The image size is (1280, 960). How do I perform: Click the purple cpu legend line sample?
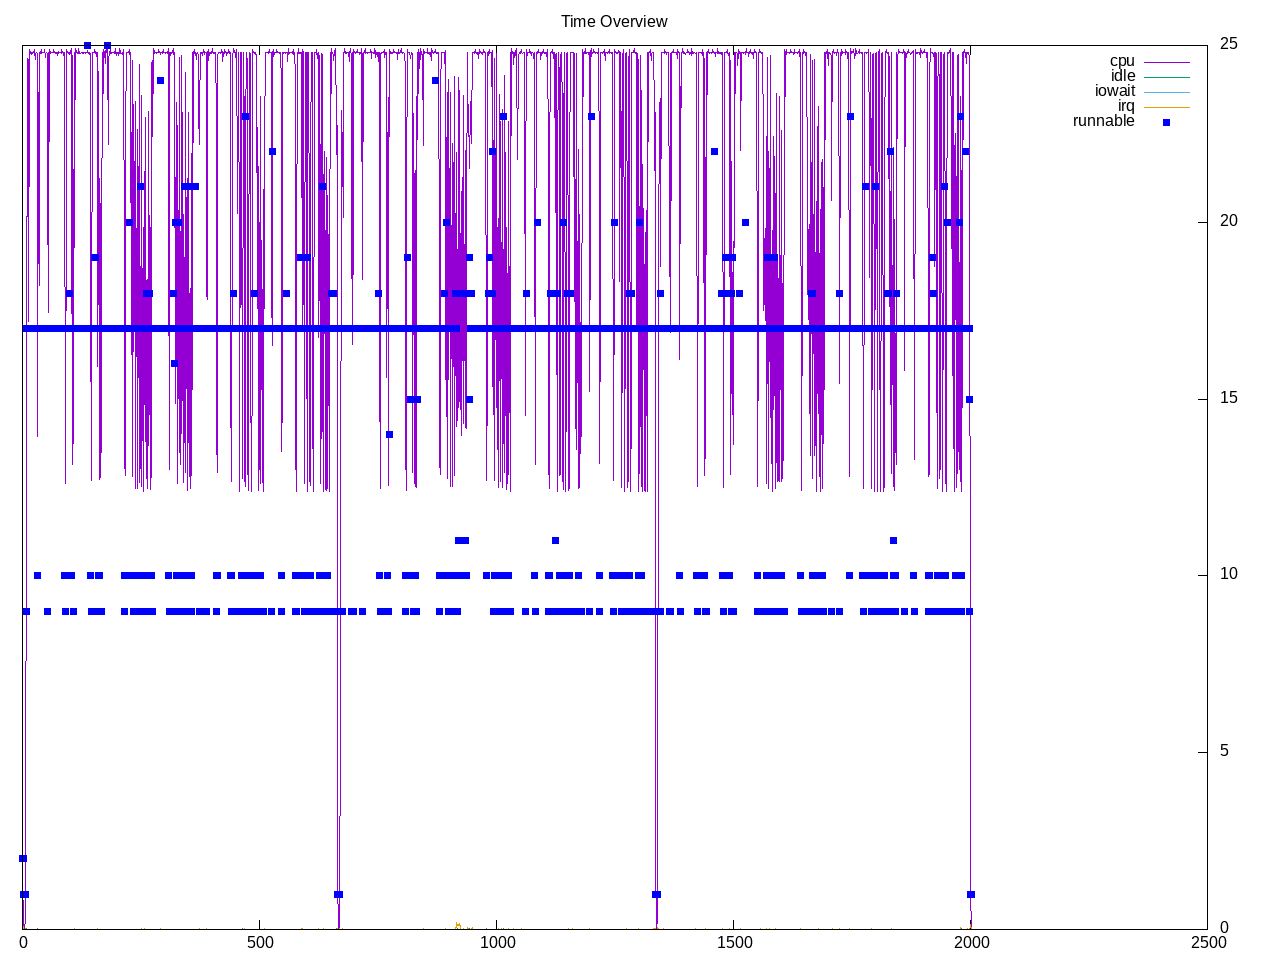click(1166, 62)
